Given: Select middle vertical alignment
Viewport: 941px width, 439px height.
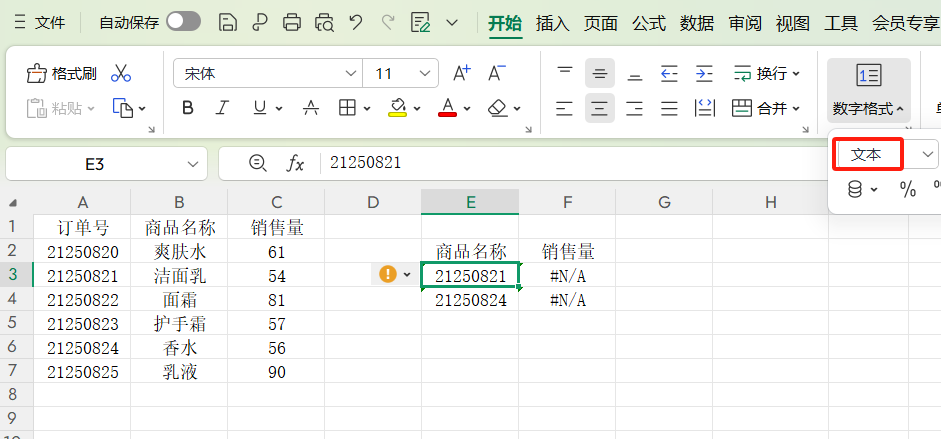Looking at the screenshot, I should click(600, 73).
